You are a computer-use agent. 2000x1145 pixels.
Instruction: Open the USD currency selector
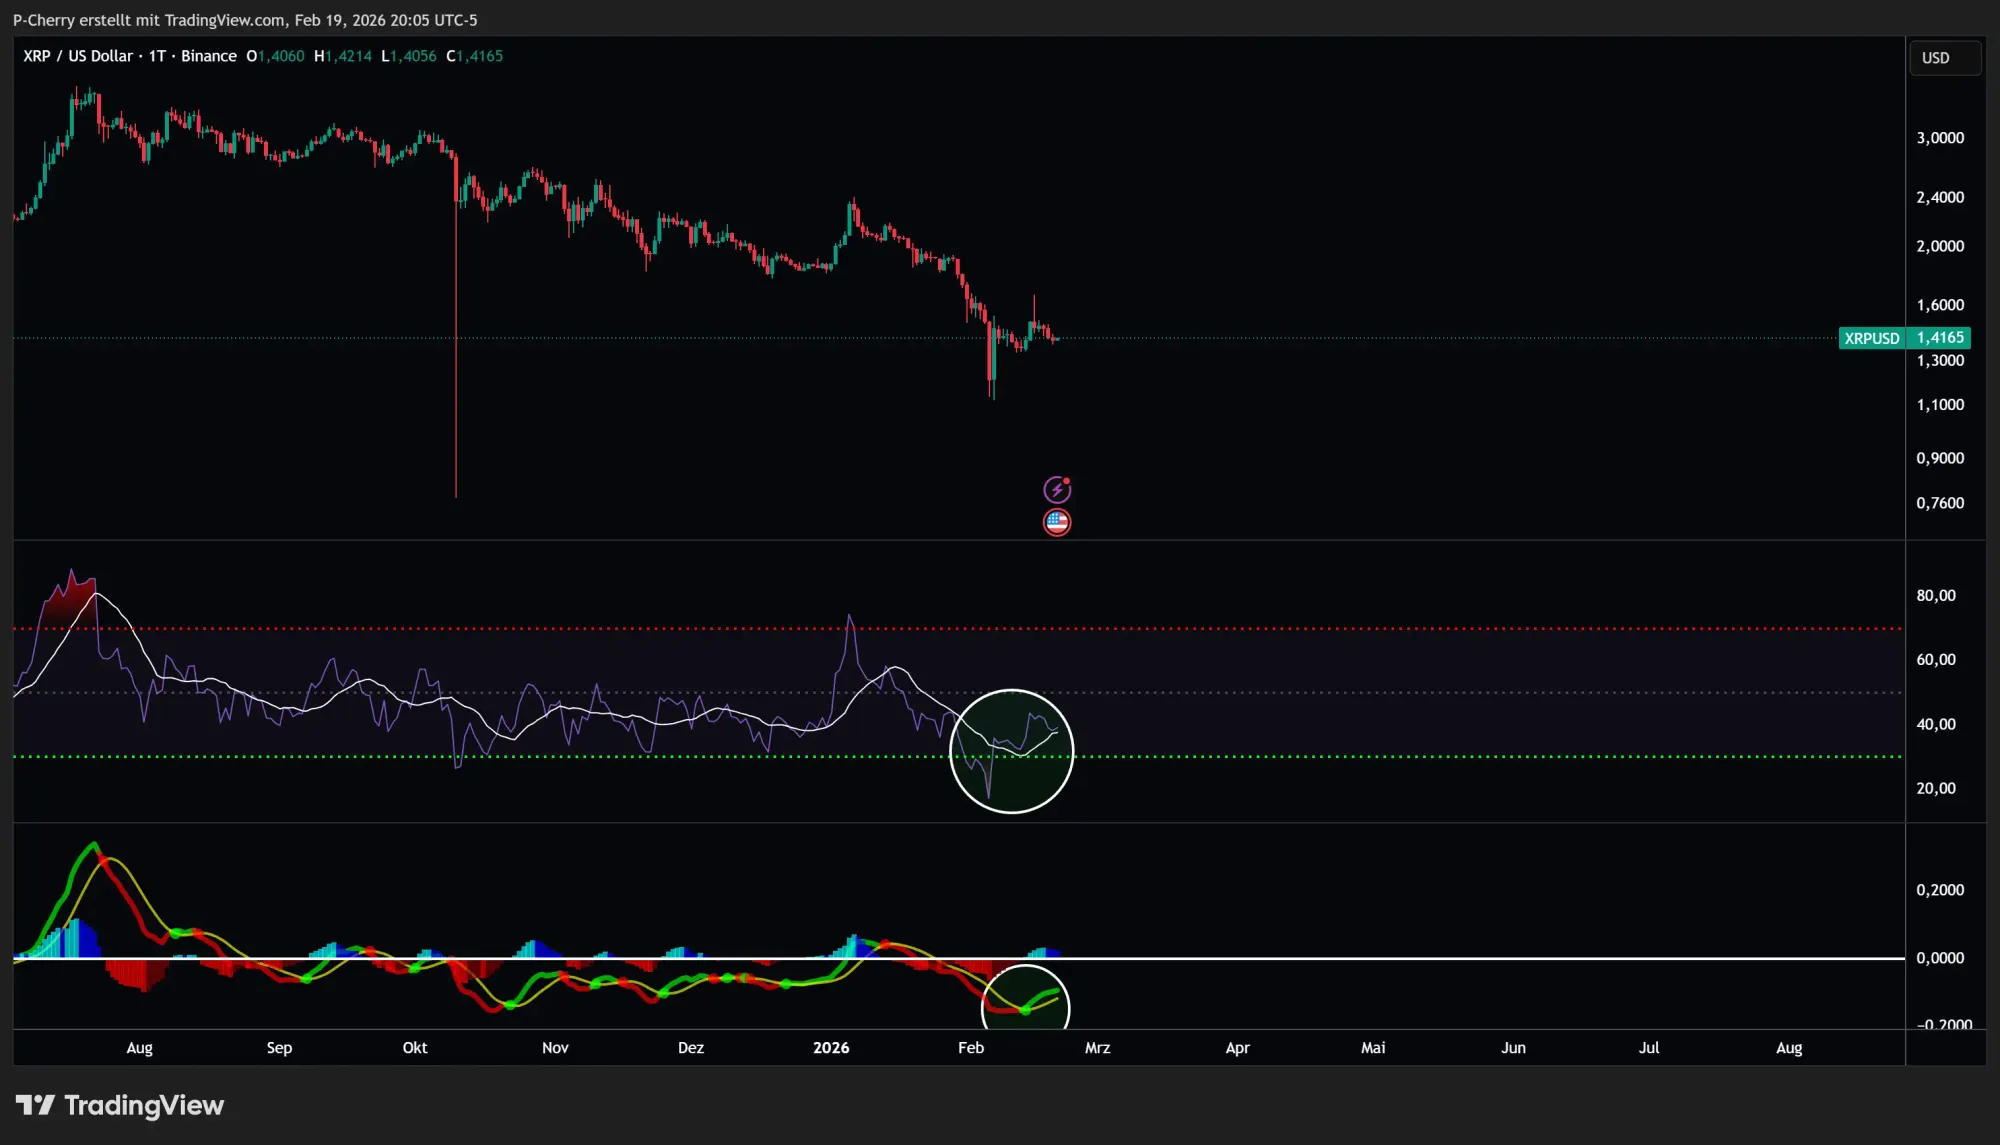[x=1943, y=58]
